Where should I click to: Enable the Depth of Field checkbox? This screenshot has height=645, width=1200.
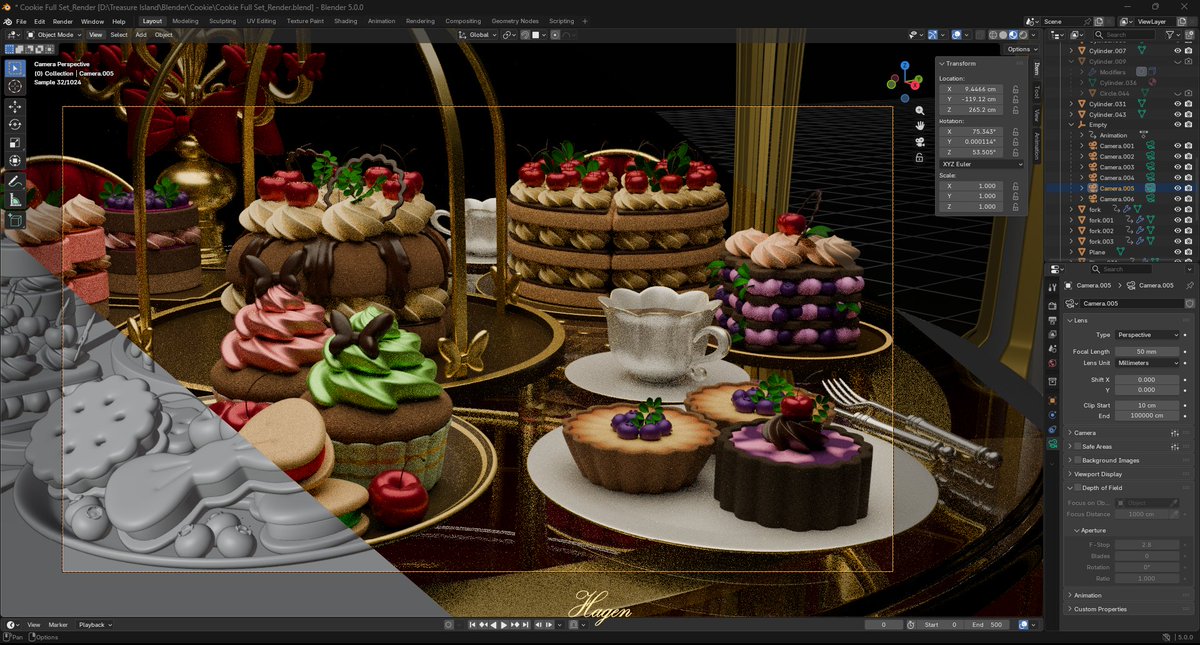(x=1077, y=488)
